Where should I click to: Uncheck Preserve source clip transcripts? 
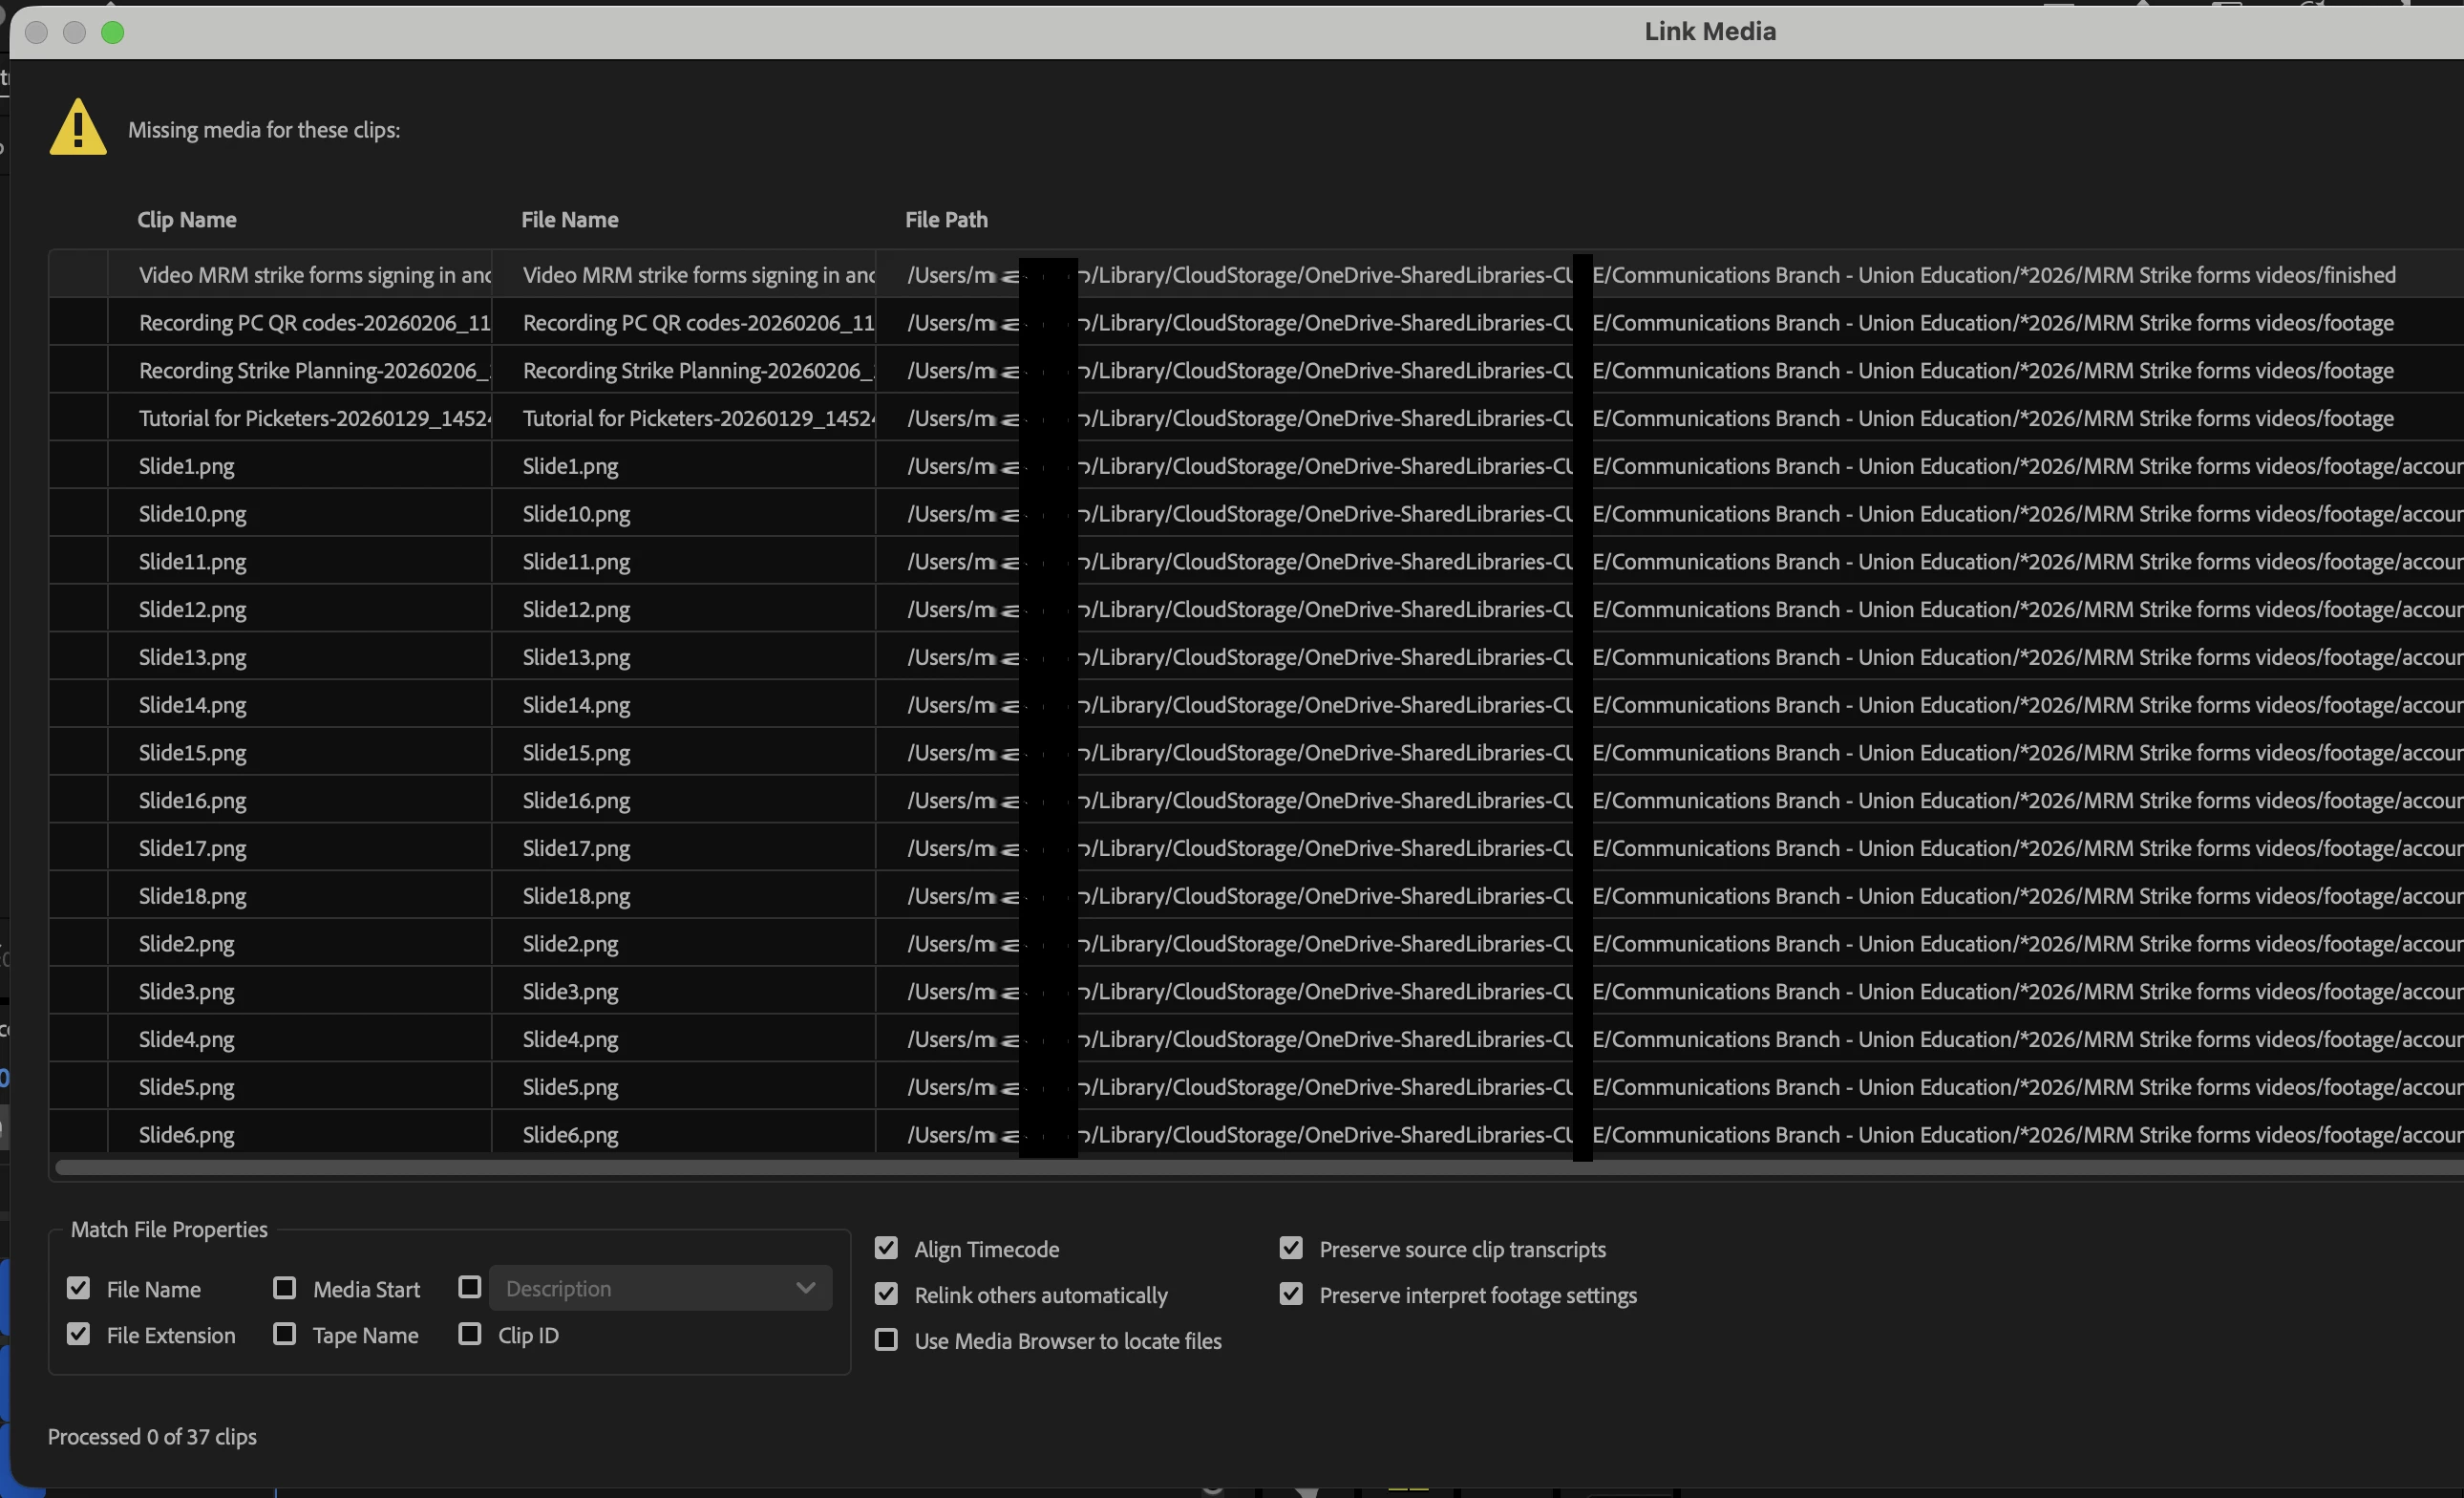click(x=1291, y=1248)
